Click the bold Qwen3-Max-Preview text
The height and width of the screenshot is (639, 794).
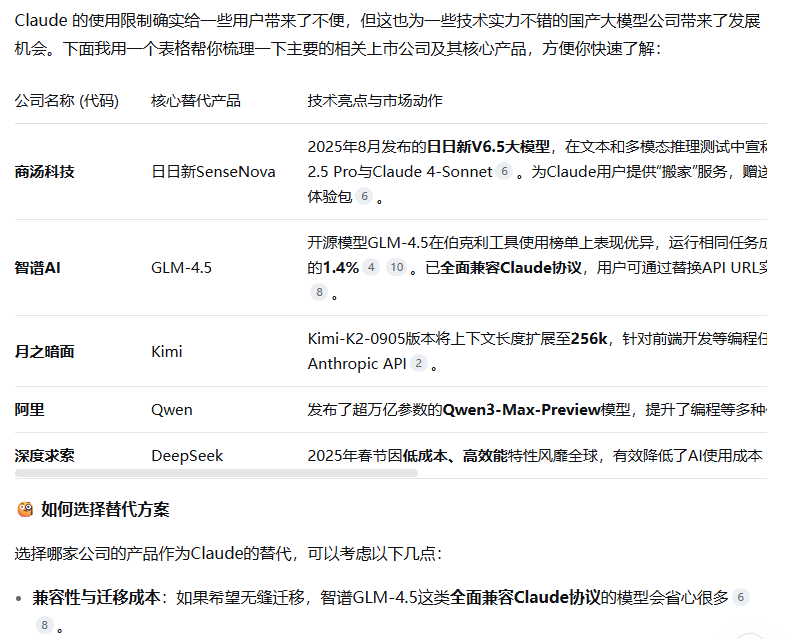coord(522,410)
